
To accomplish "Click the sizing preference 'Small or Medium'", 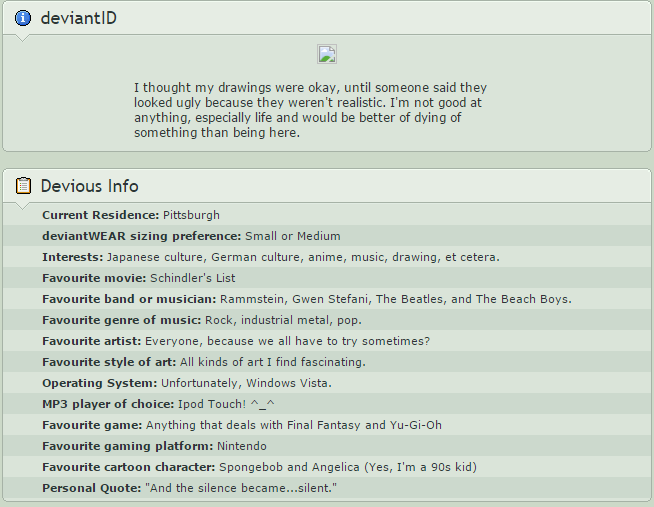I will [x=293, y=236].
